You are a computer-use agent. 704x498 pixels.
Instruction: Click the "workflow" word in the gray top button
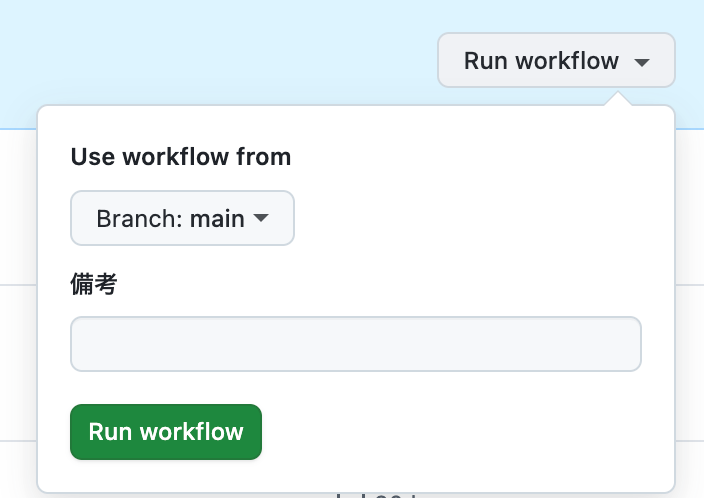tap(567, 61)
